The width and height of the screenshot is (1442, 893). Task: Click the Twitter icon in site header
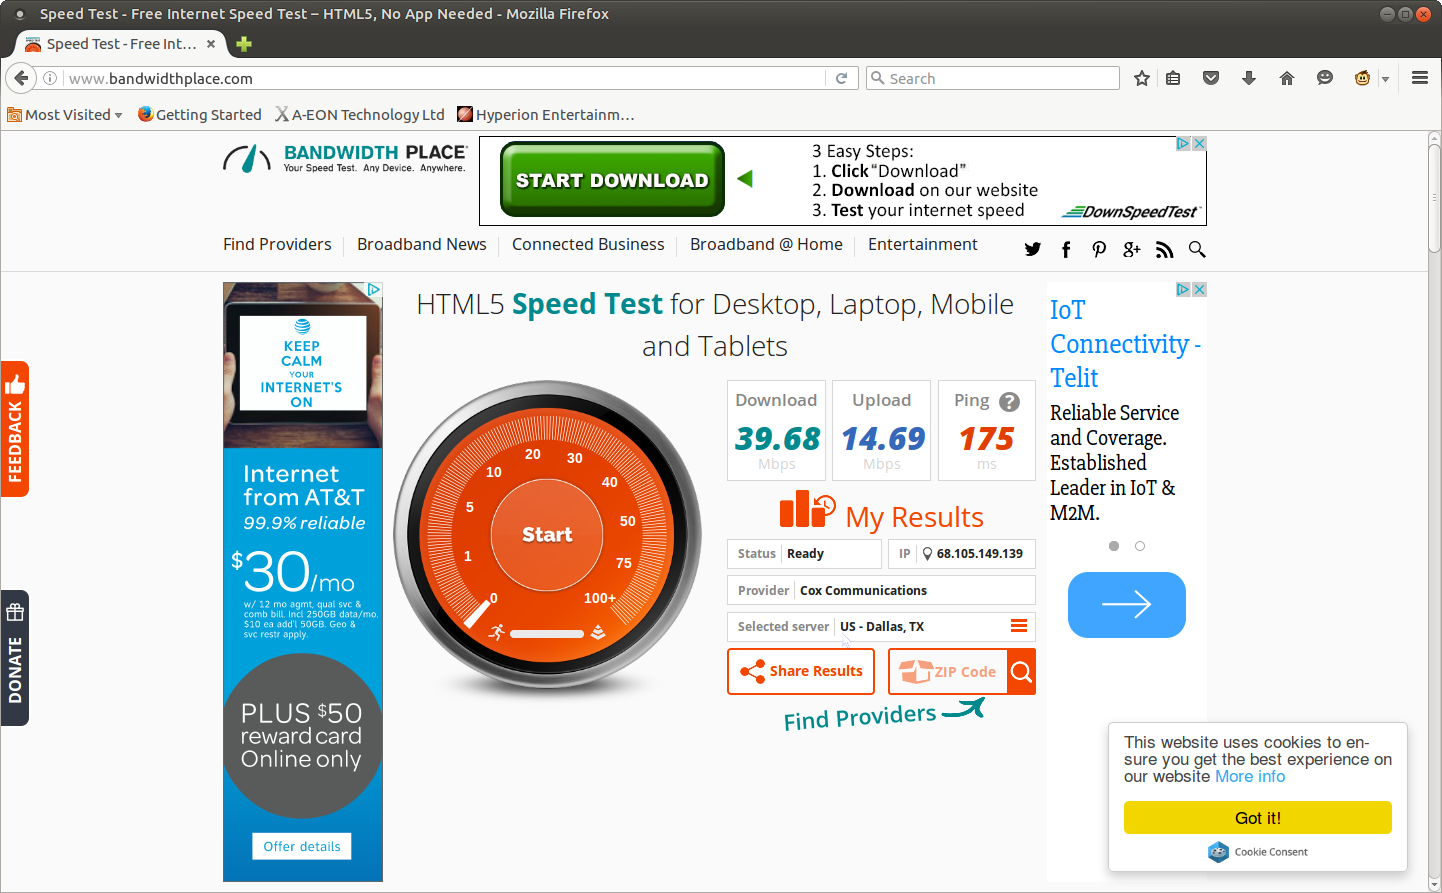click(1033, 250)
